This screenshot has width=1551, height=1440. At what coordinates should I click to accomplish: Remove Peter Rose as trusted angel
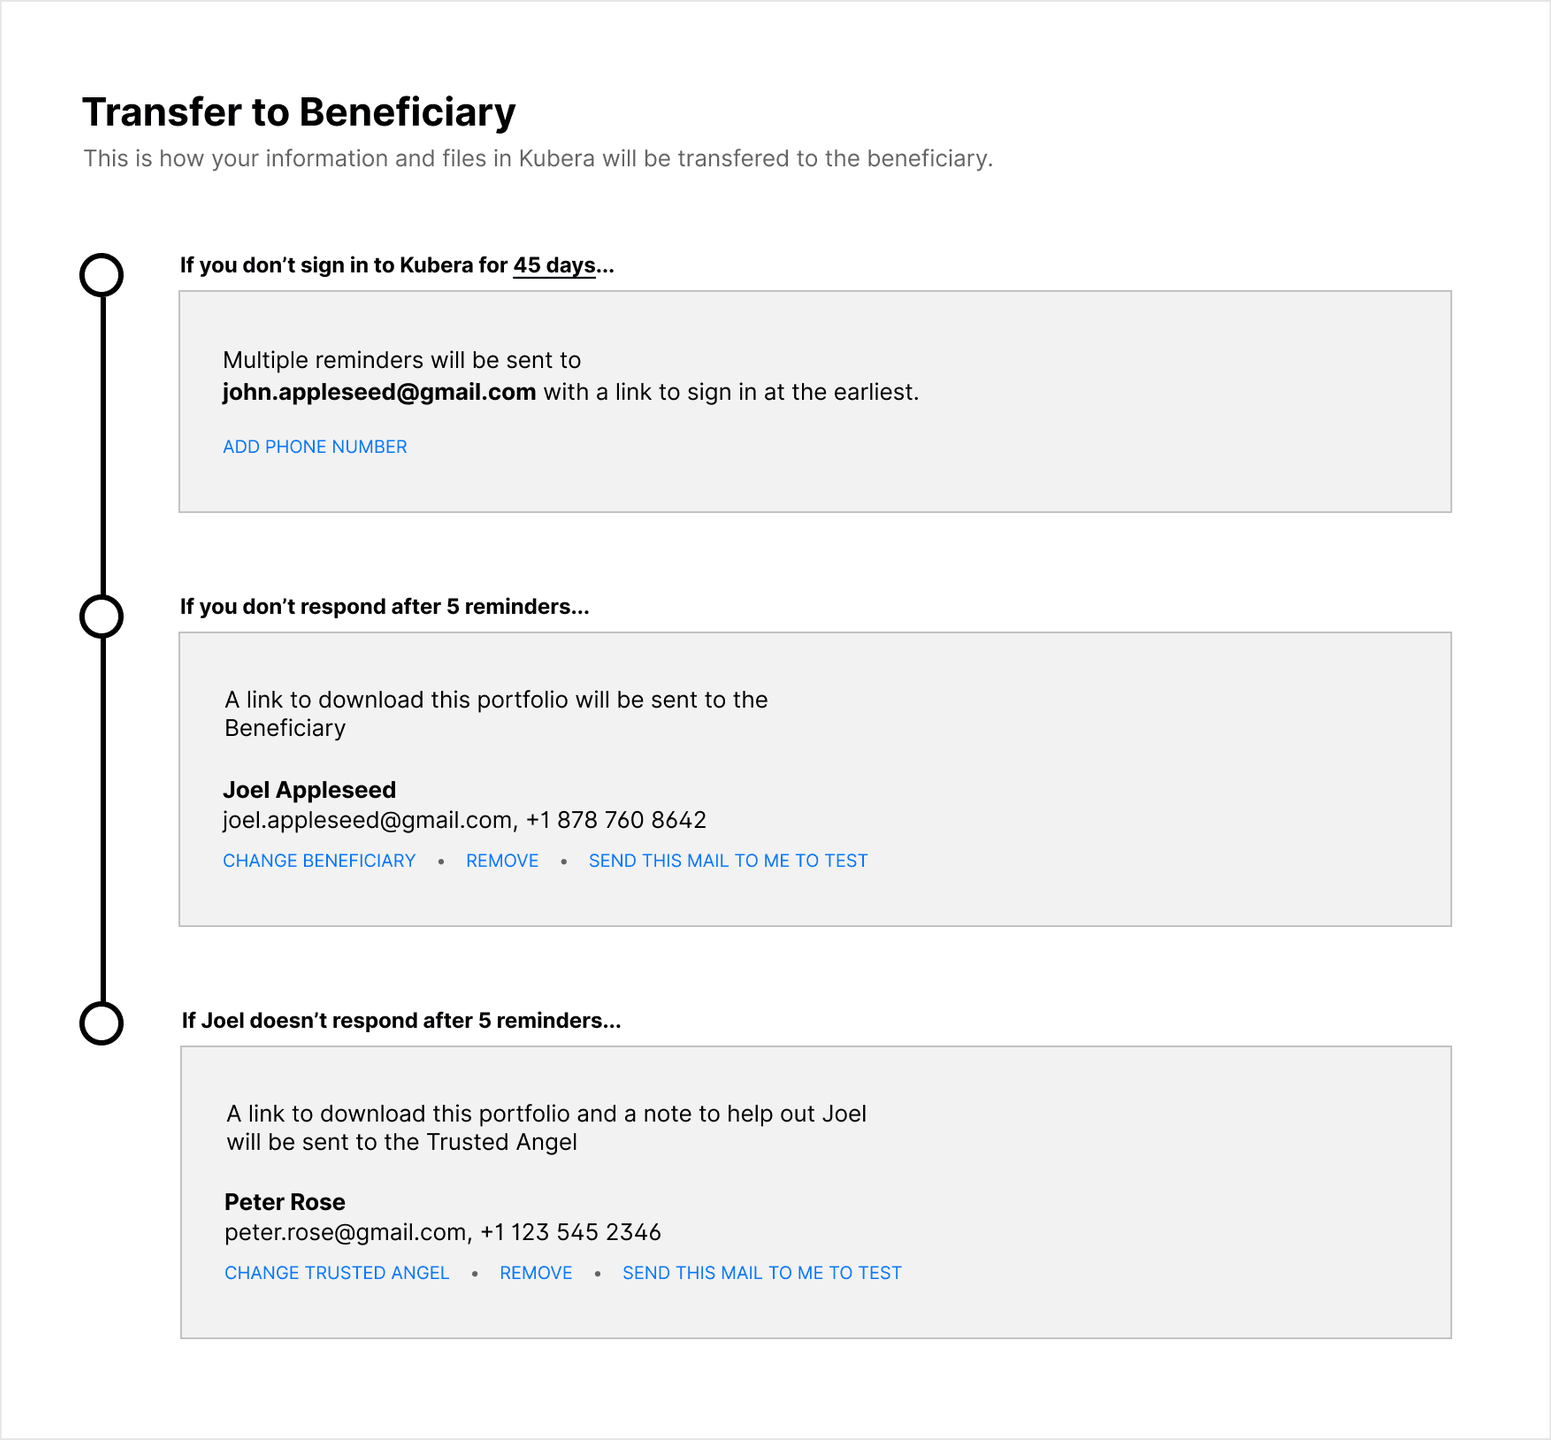click(x=536, y=1273)
